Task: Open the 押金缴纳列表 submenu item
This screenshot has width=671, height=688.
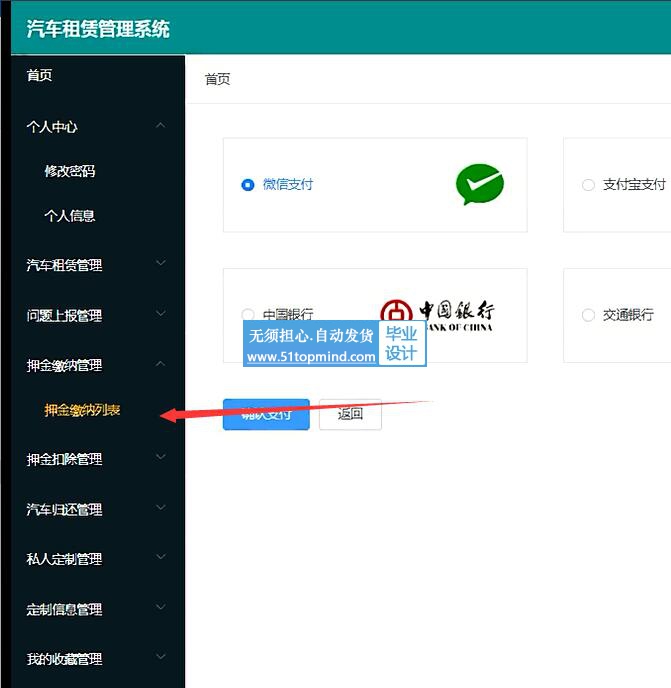Action: pyautogui.click(x=82, y=410)
